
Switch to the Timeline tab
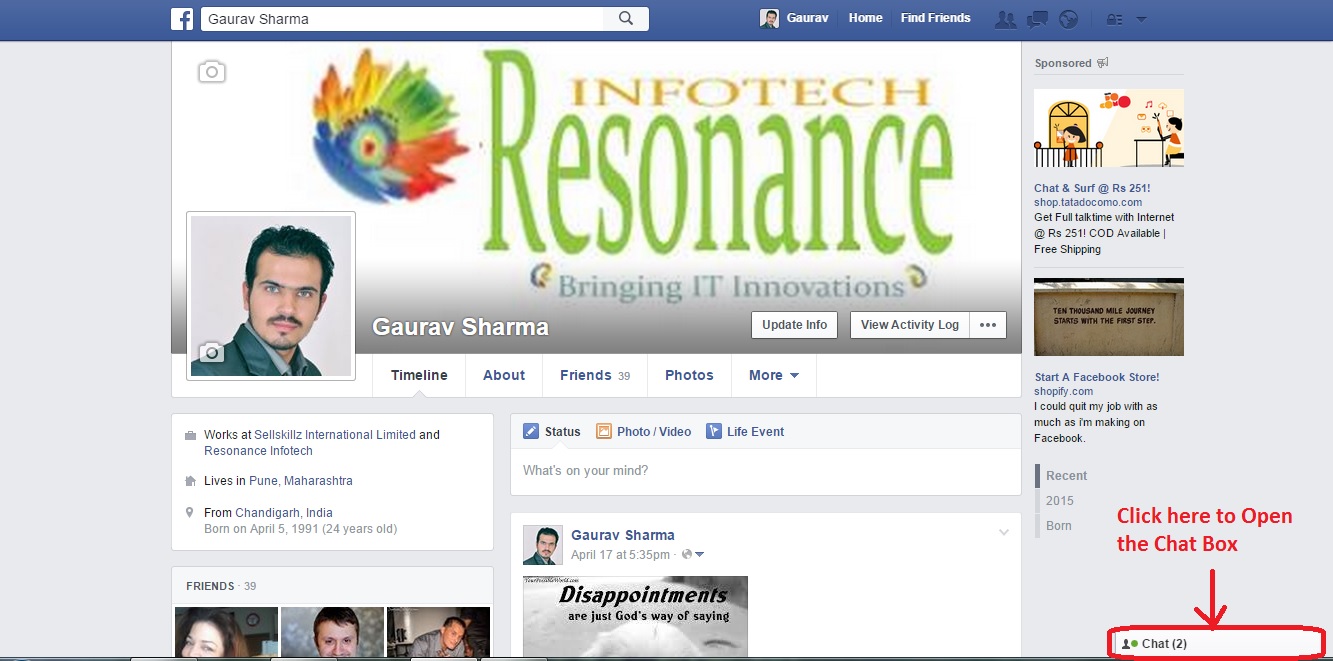point(419,375)
